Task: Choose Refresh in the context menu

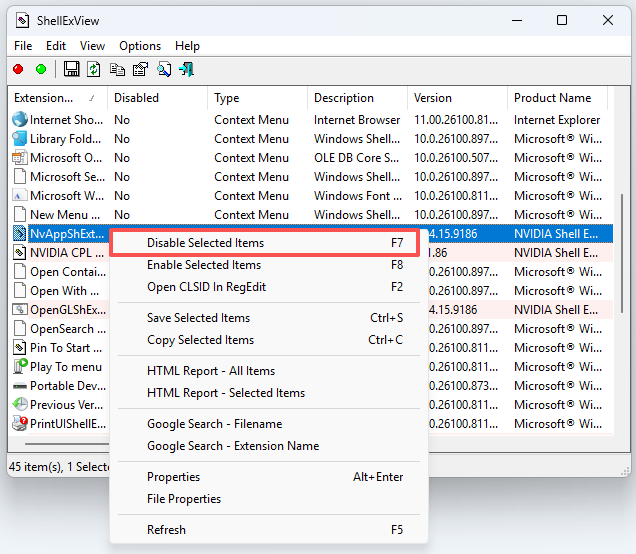Action: point(269,530)
